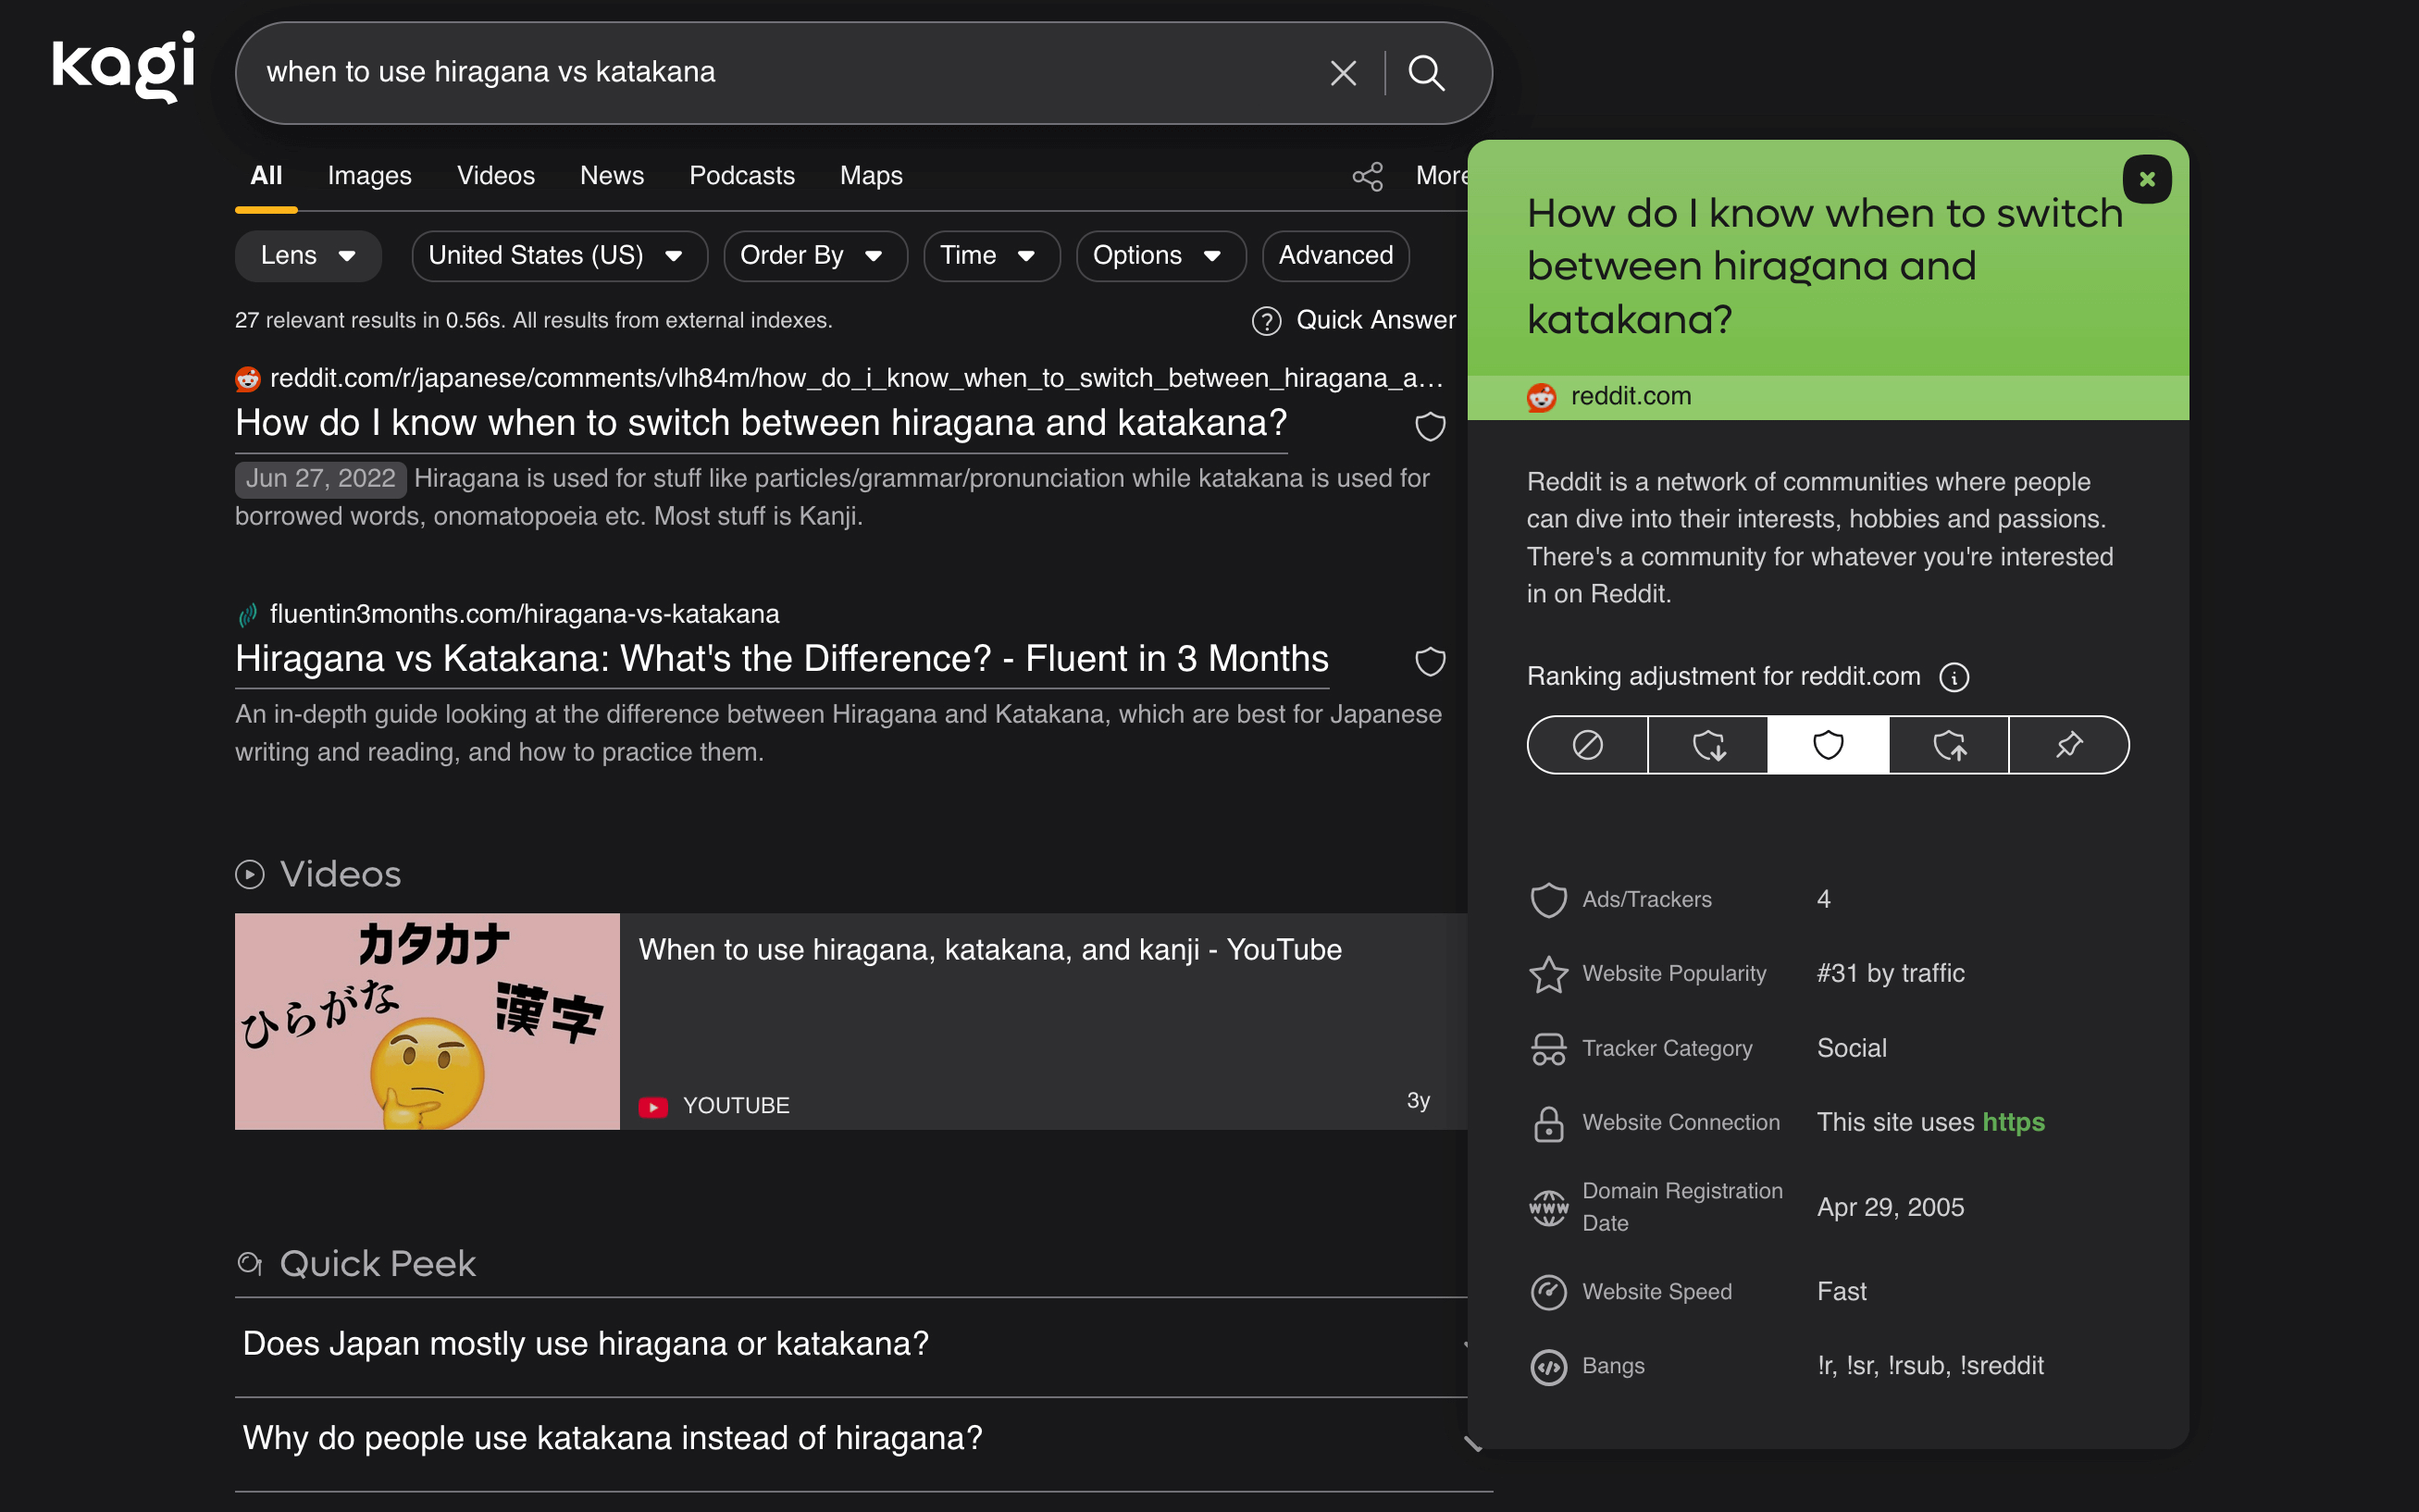2419x1512 pixels.
Task: Block reddit.com from search results
Action: (x=1586, y=745)
